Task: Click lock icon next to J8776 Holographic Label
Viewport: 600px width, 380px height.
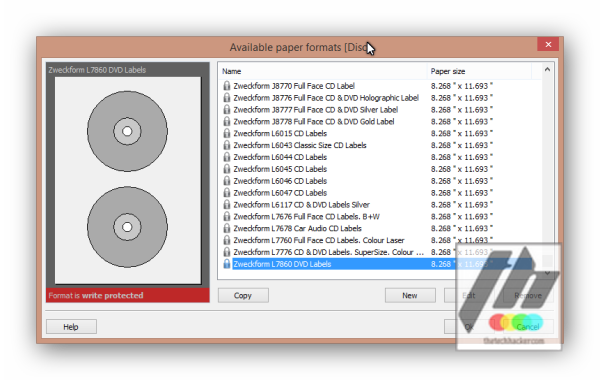Action: pyautogui.click(x=227, y=98)
